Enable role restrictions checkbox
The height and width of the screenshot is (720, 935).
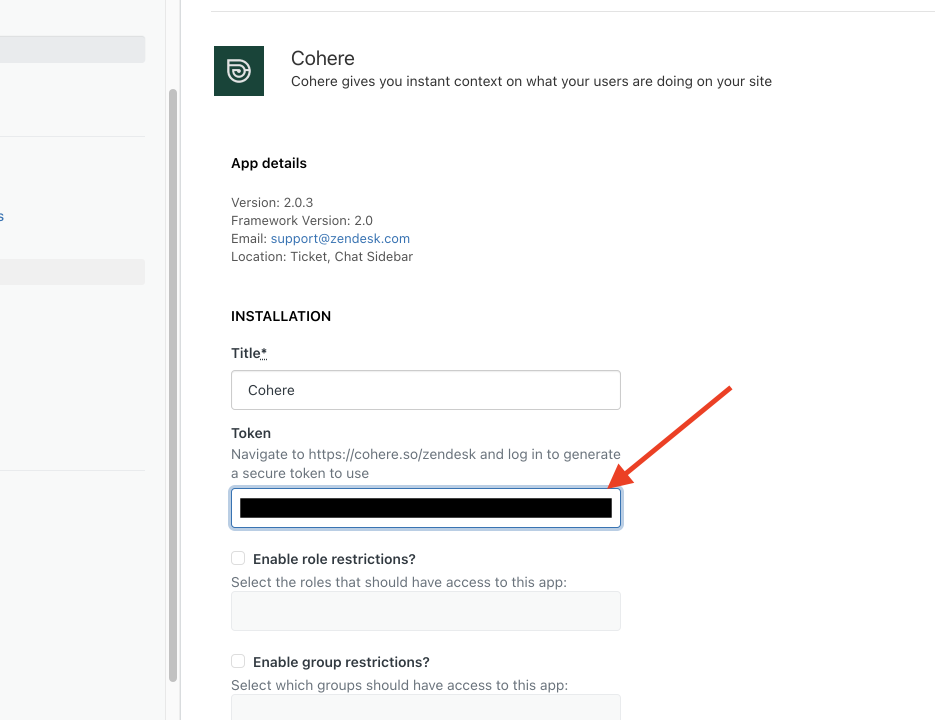click(x=238, y=558)
